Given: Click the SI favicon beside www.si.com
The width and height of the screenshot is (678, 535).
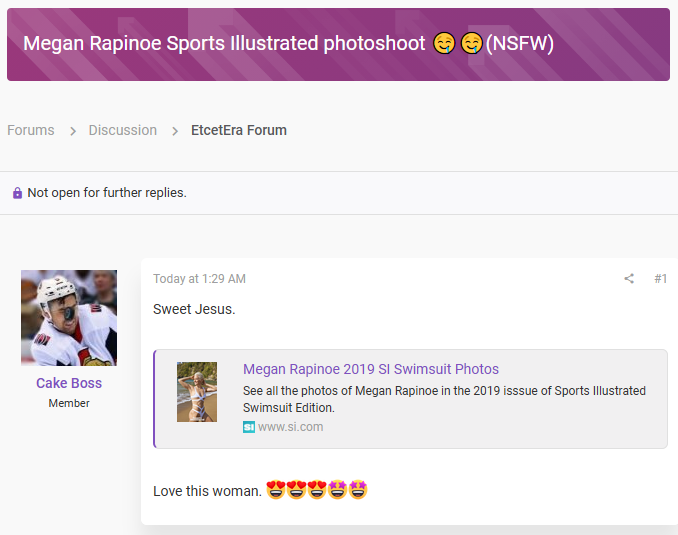Looking at the screenshot, I should pyautogui.click(x=249, y=427).
